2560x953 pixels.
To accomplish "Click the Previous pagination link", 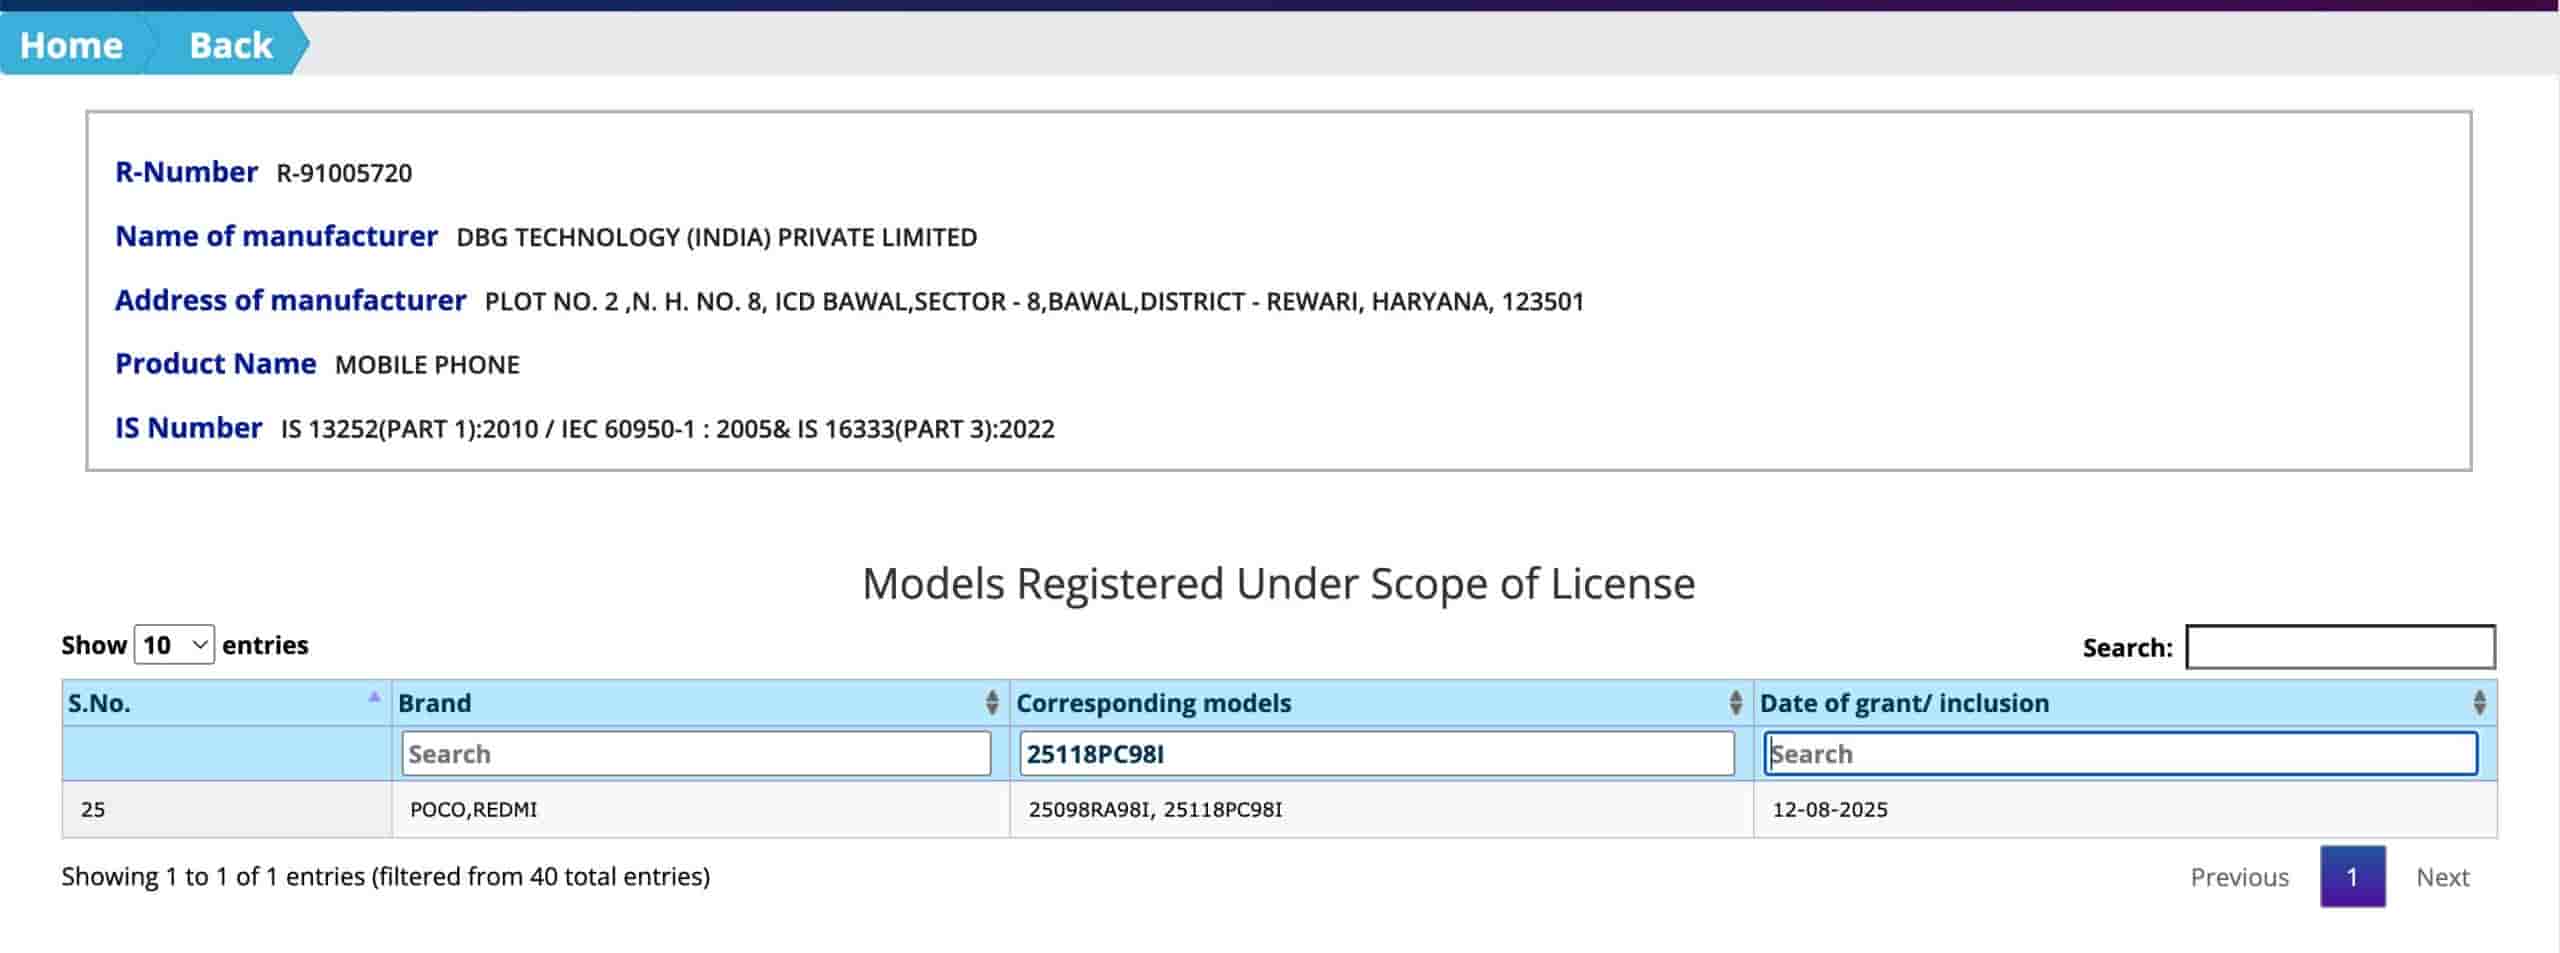I will coord(2239,876).
